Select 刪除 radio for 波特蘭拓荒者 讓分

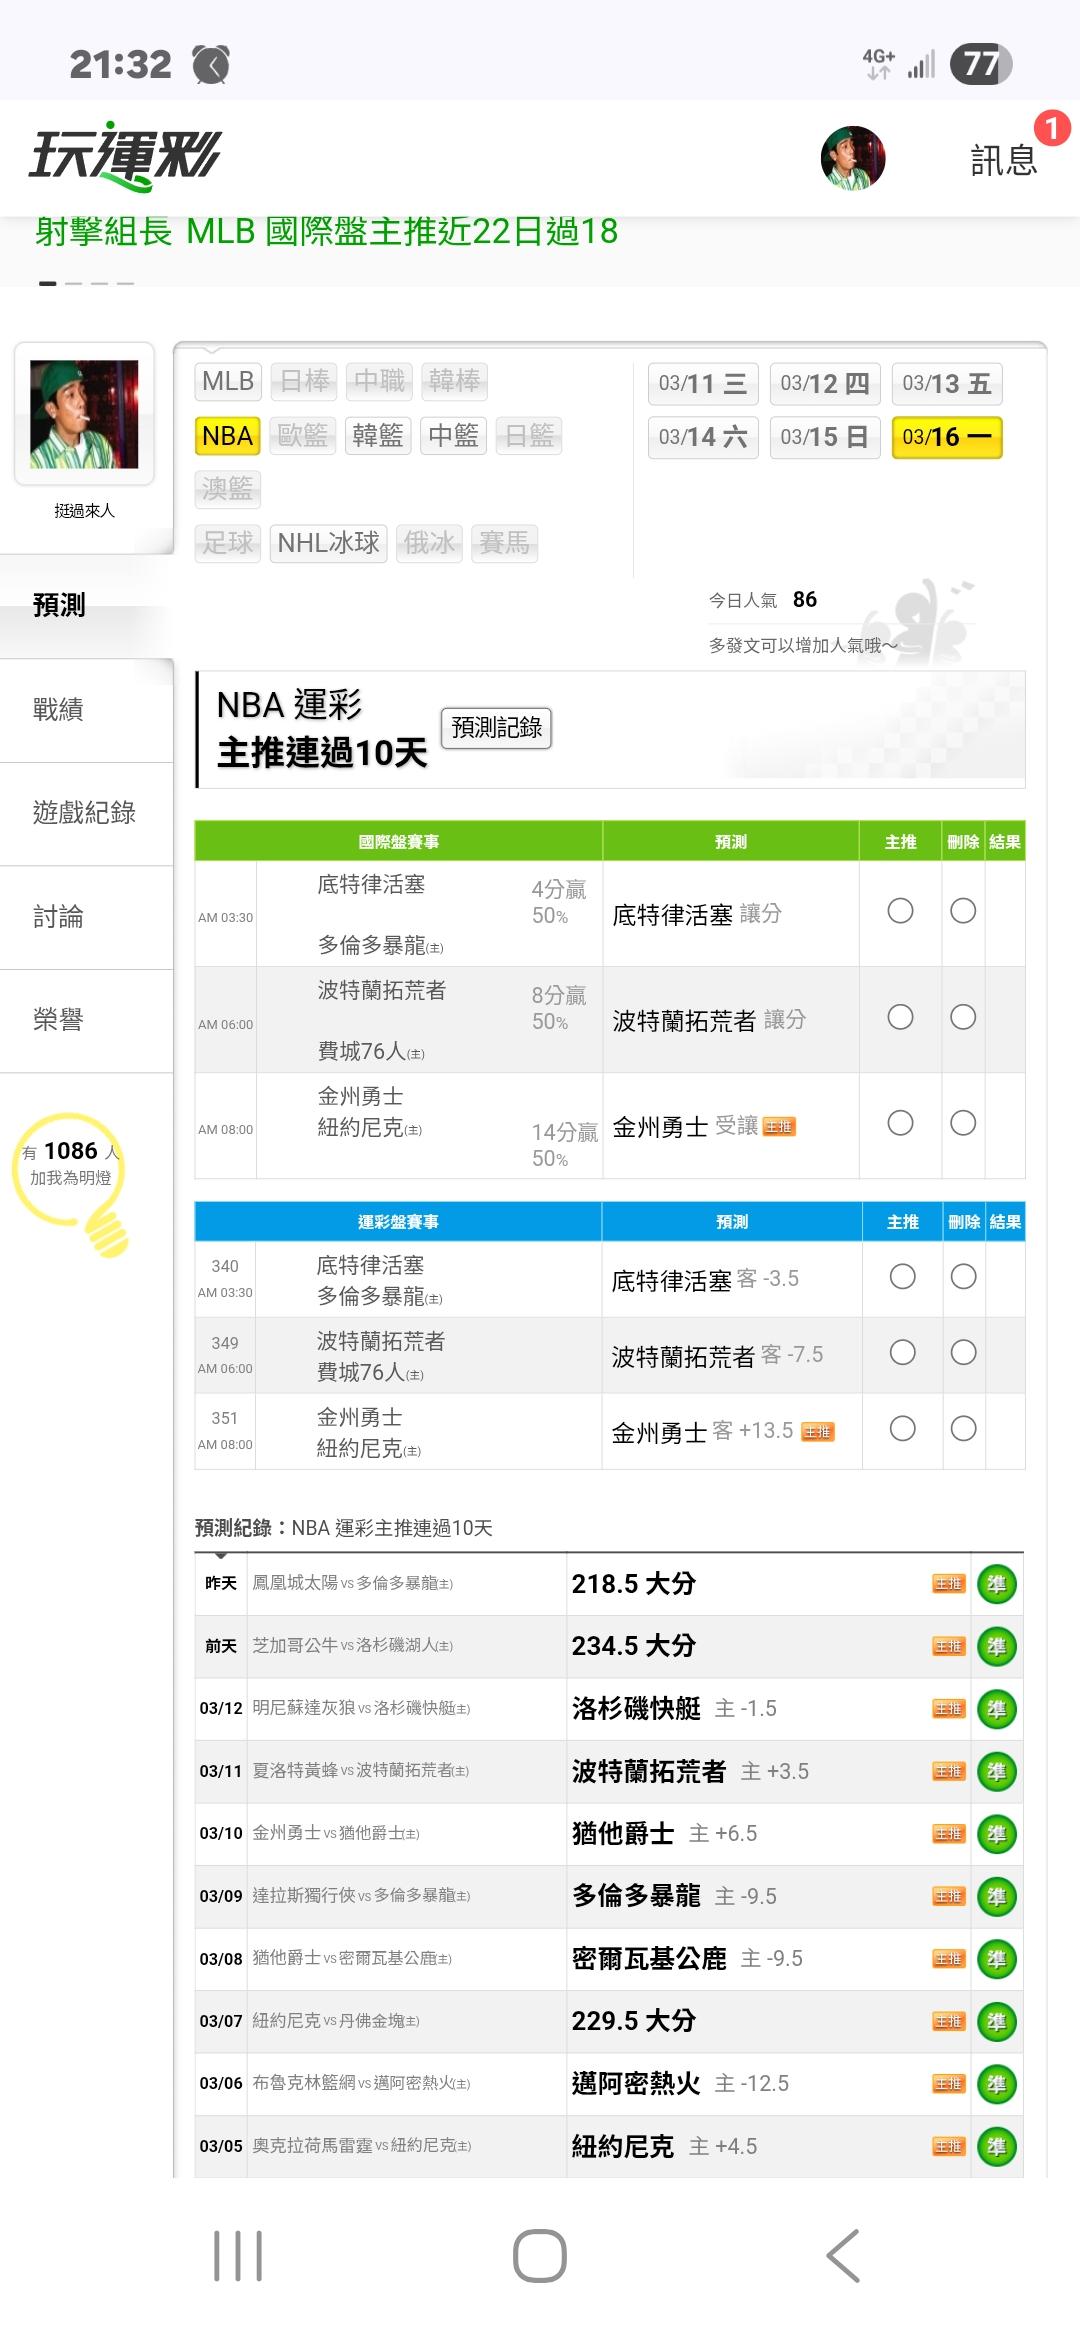point(963,1017)
